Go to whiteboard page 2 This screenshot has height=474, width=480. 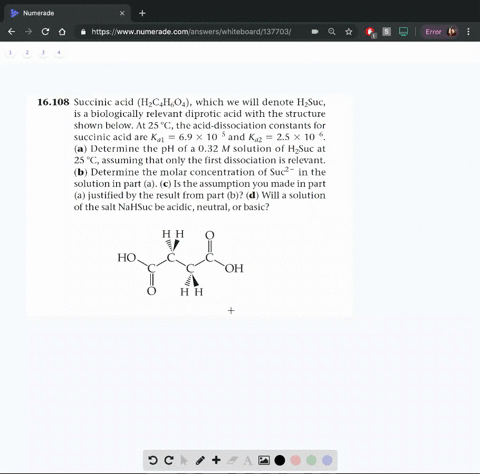tap(27, 52)
